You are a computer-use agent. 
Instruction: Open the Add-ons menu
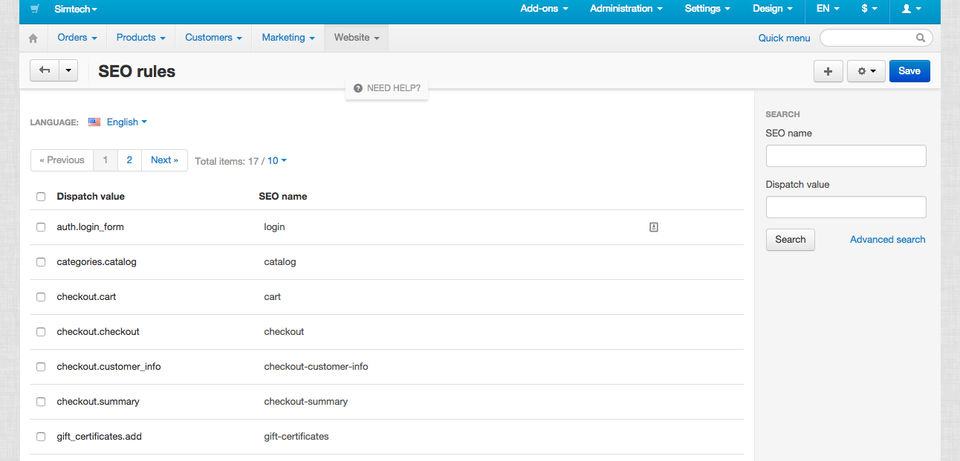tap(544, 9)
